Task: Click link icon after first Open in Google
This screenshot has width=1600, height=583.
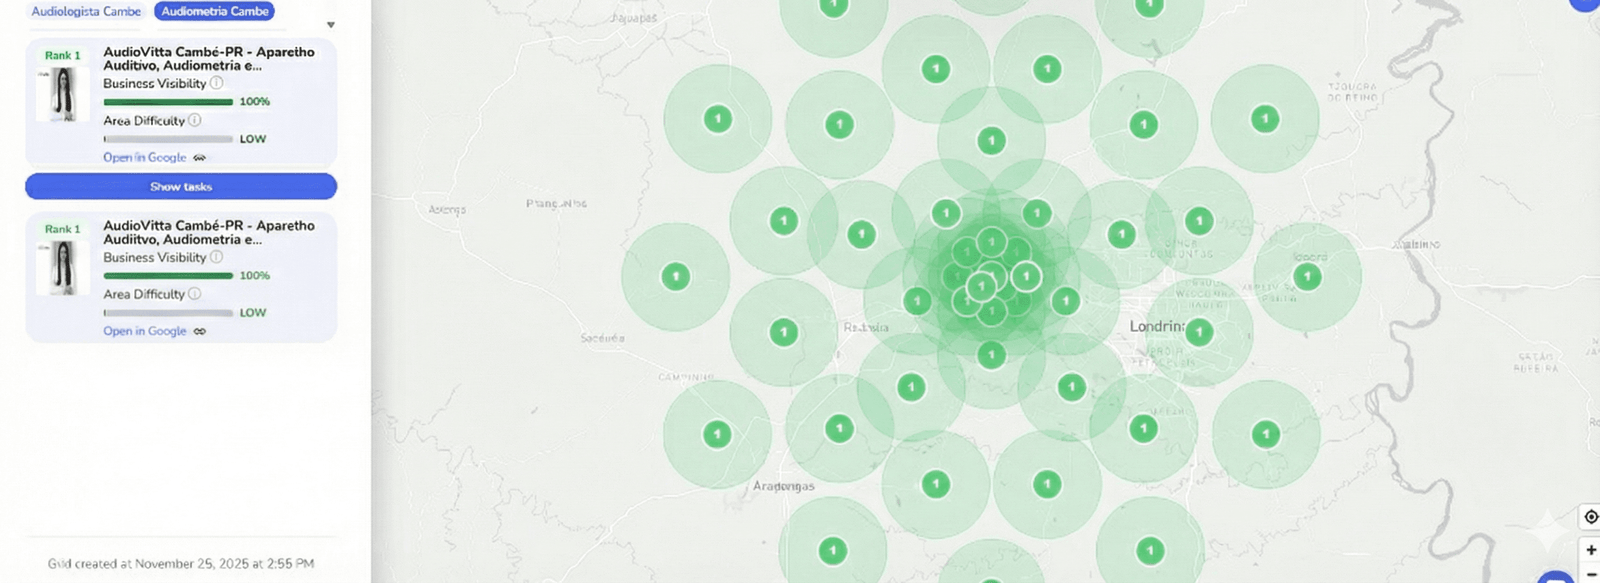Action: (200, 158)
